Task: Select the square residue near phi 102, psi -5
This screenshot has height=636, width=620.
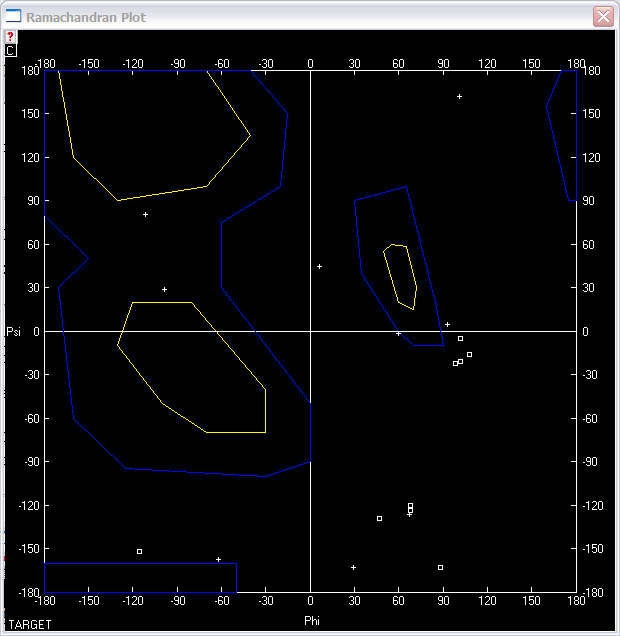Action: pyautogui.click(x=460, y=339)
